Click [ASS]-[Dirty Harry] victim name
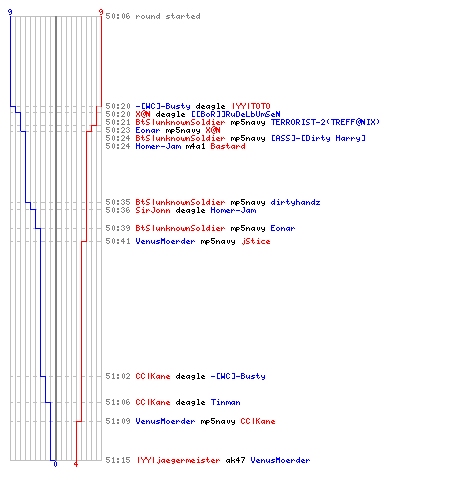Screen dimensions: 450x500 pos(318,138)
